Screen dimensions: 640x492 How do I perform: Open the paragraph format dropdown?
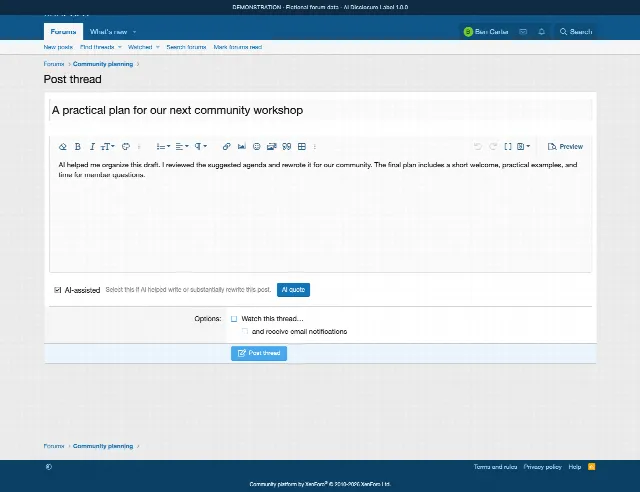200,147
